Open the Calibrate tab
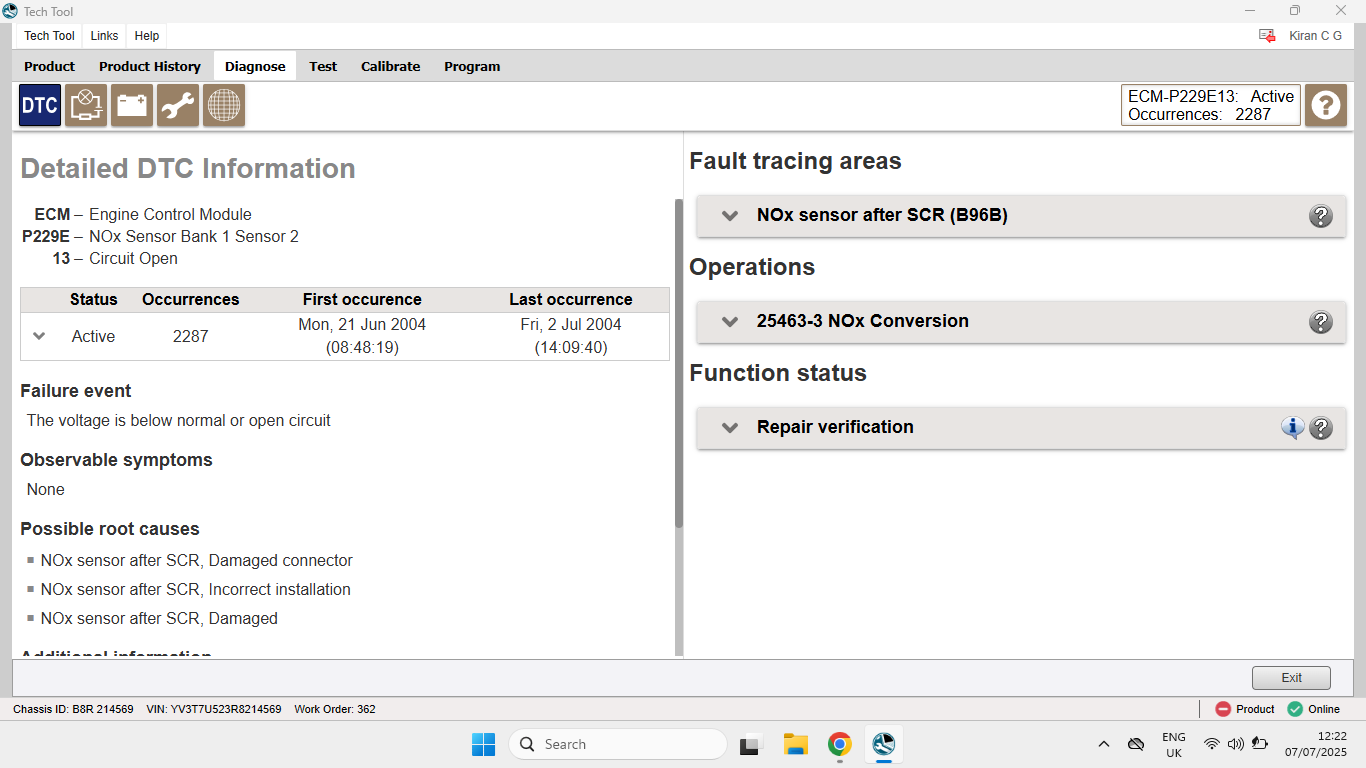 pos(390,66)
